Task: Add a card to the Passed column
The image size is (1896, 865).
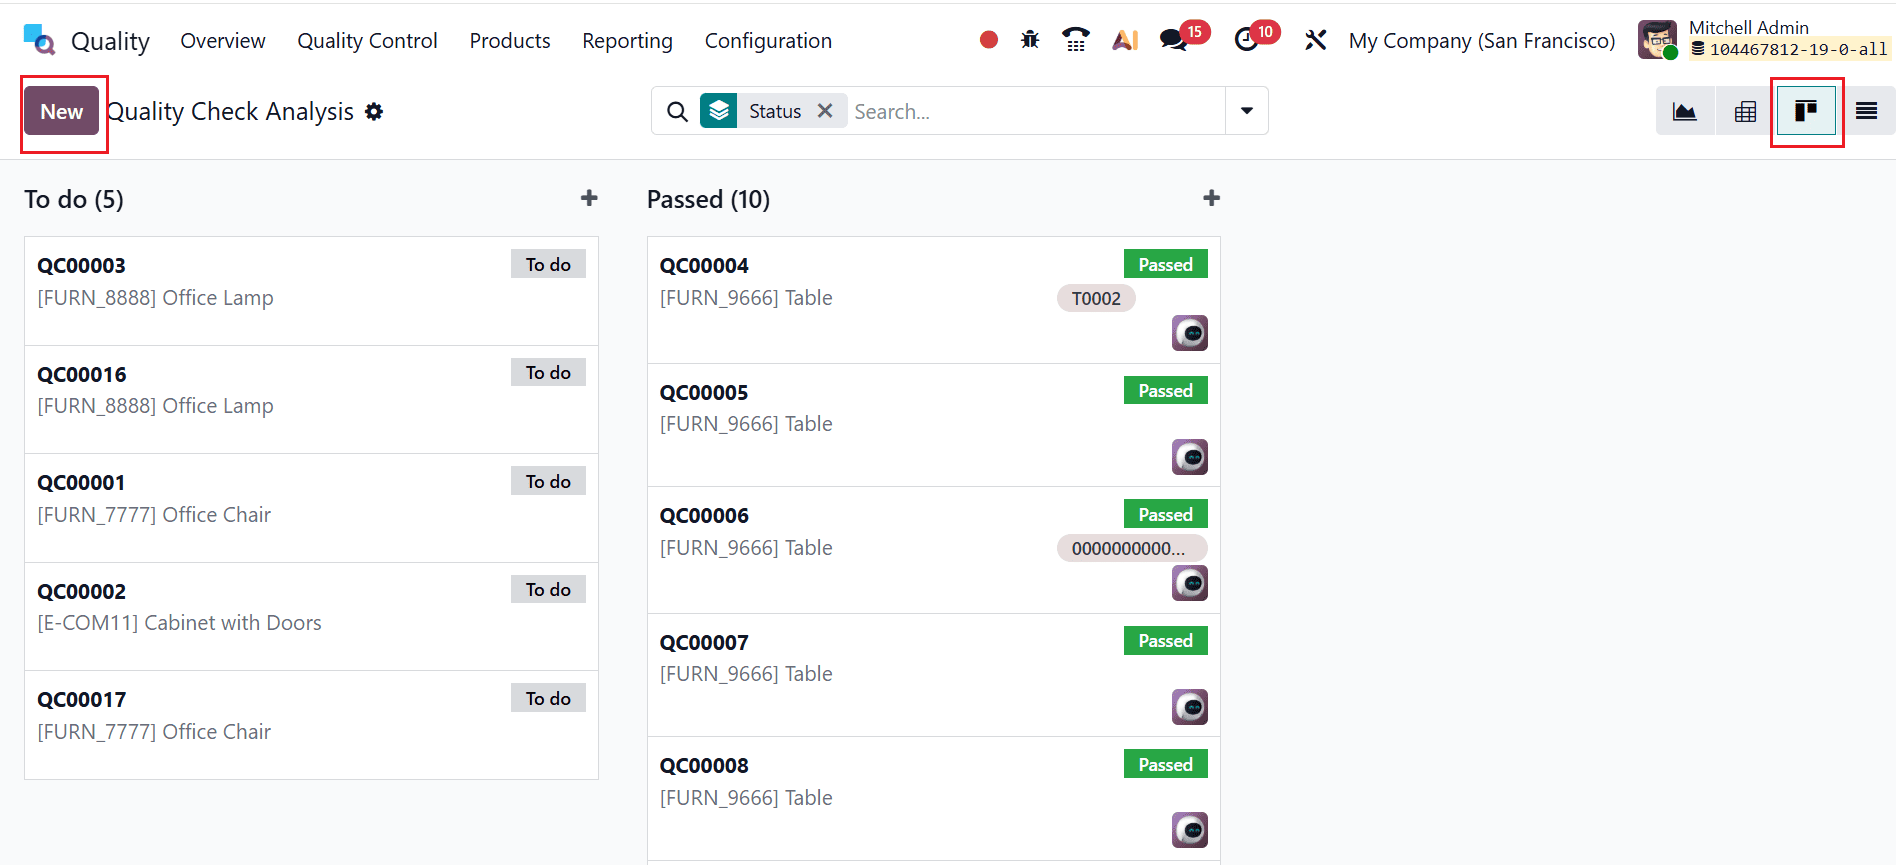Action: tap(1211, 198)
